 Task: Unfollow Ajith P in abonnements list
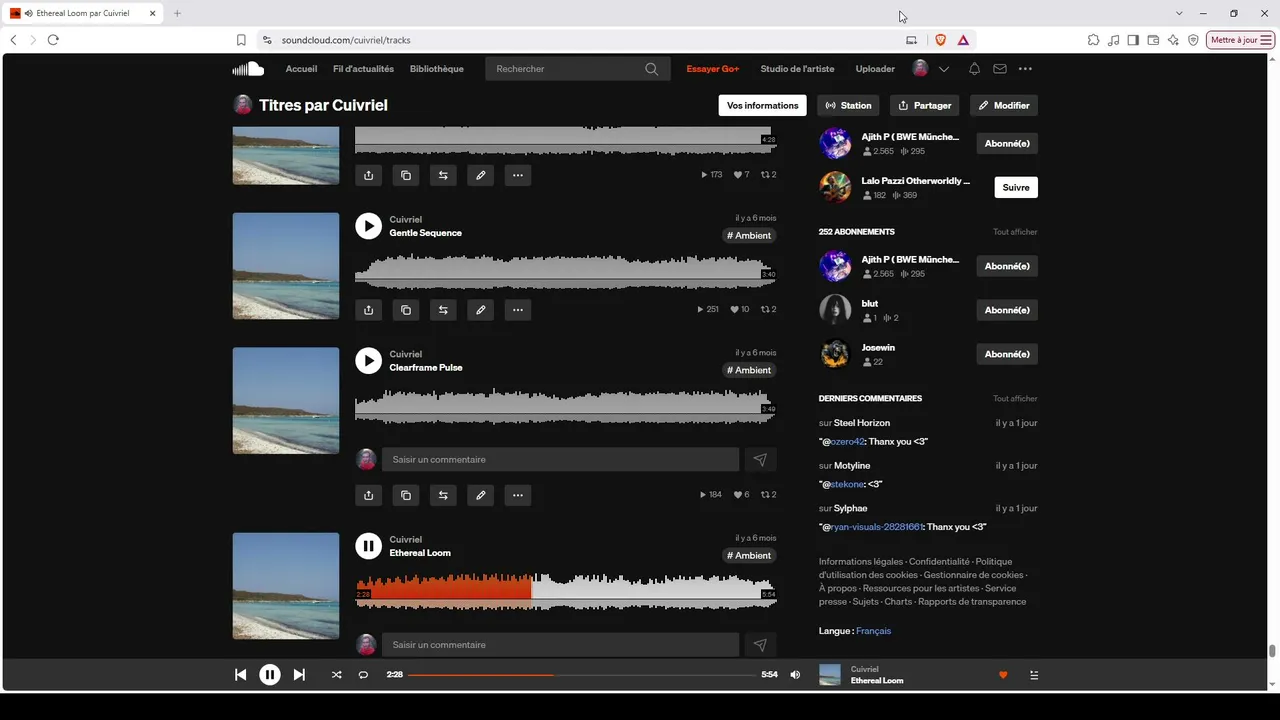coord(1007,266)
